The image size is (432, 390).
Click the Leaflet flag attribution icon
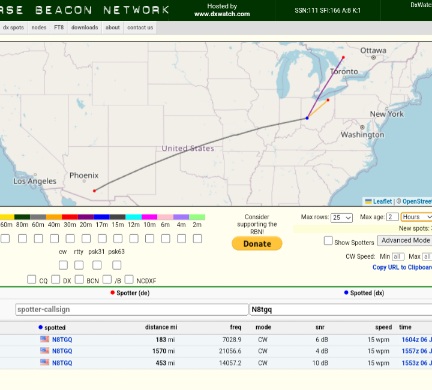point(368,202)
